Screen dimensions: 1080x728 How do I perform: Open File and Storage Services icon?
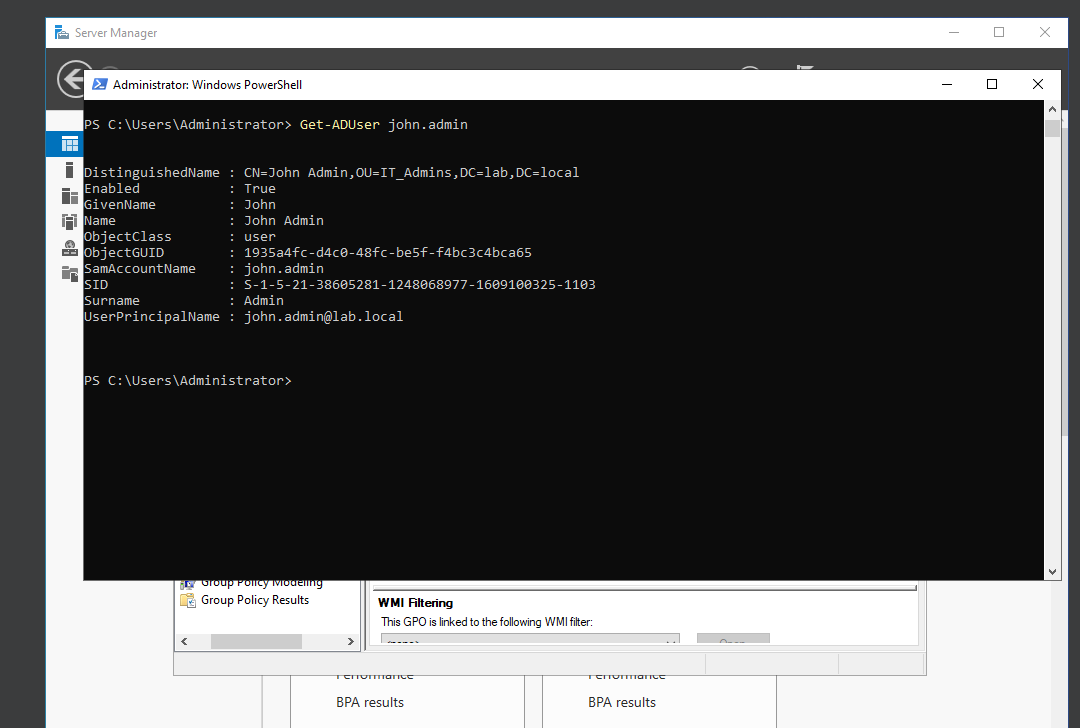pos(70,273)
